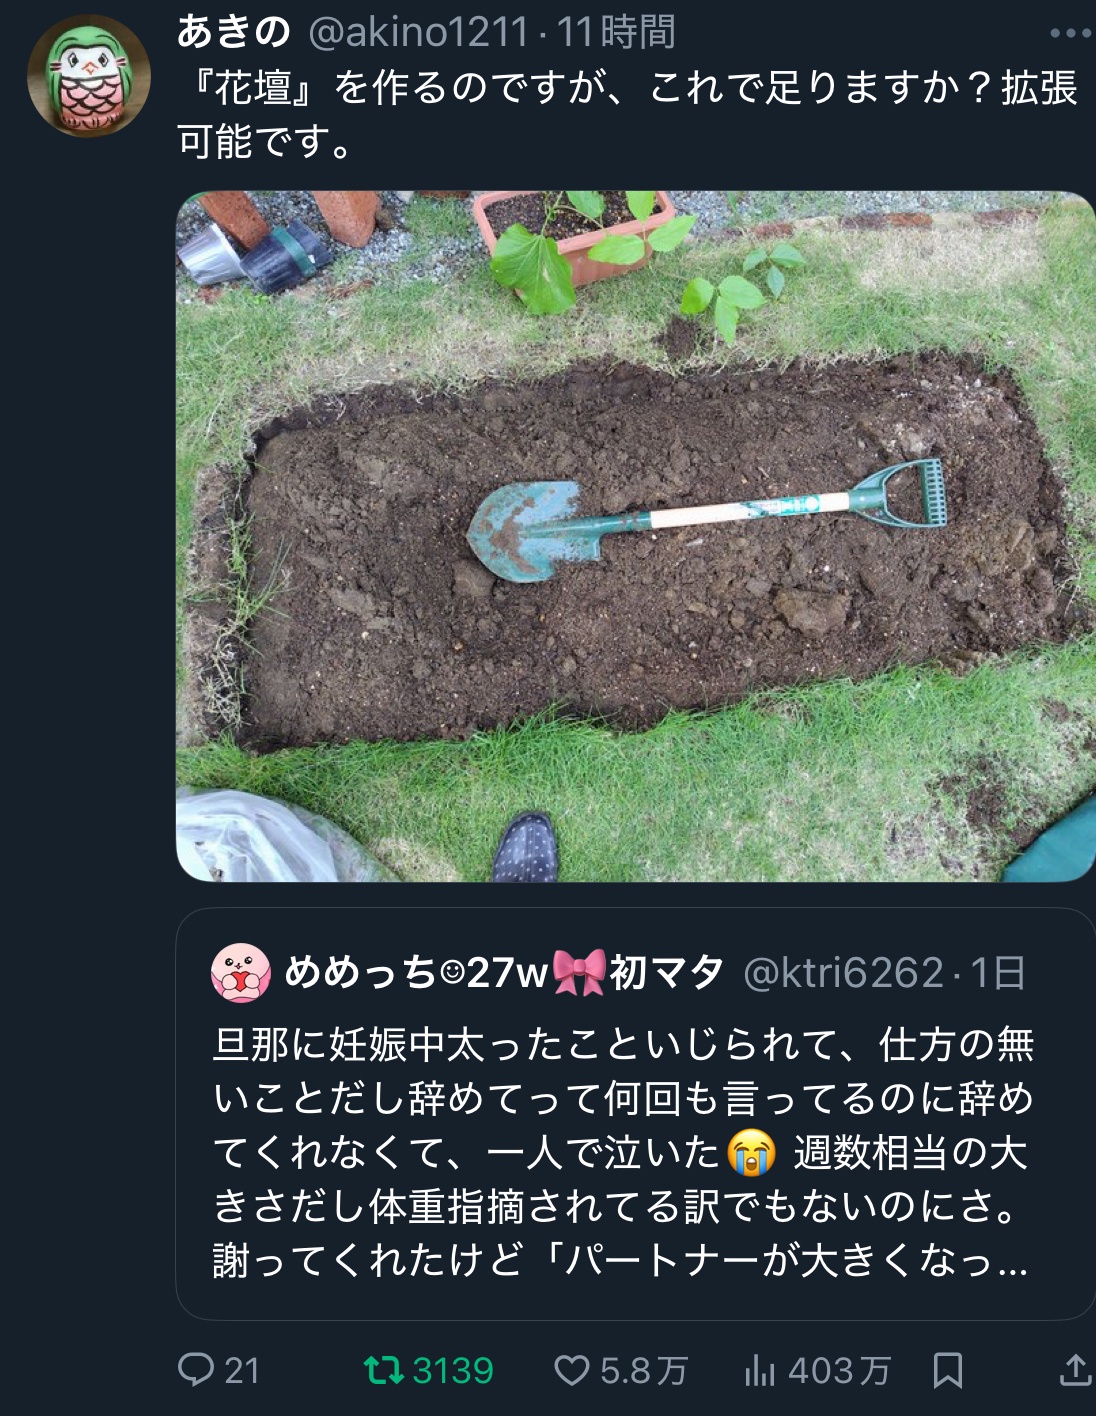This screenshot has width=1096, height=1416.
Task: Open the 11時間 timestamp
Action: click(616, 33)
